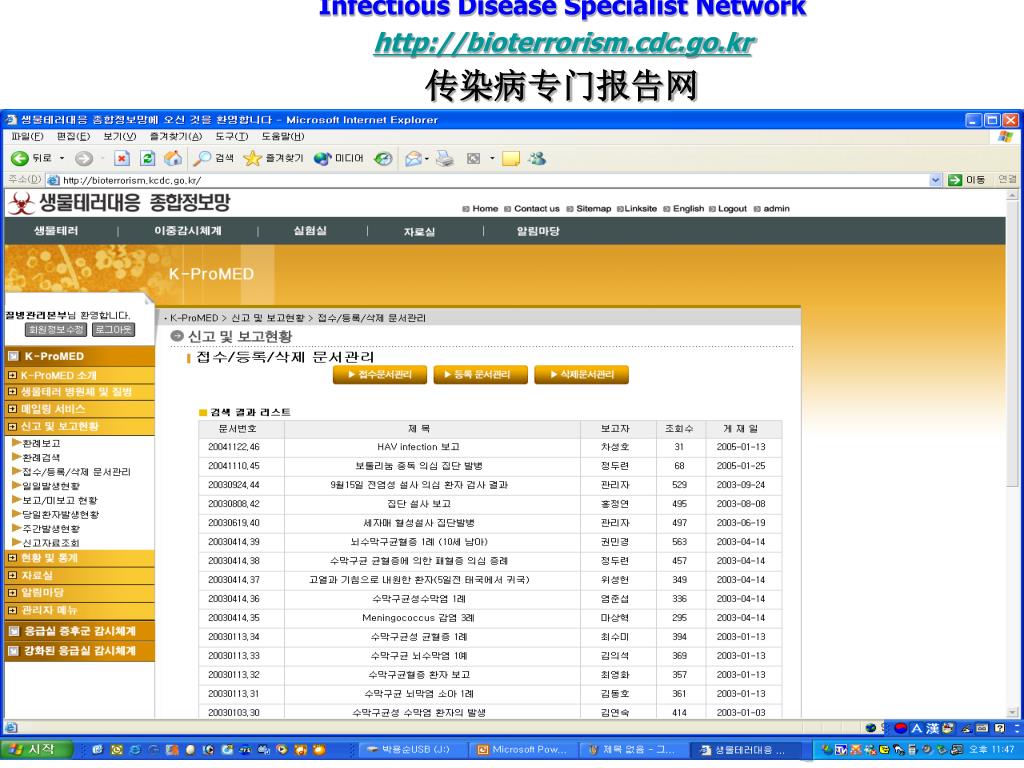1024x768 pixels.
Task: Open the Meningococcus 감염 3례 document
Action: 418,618
